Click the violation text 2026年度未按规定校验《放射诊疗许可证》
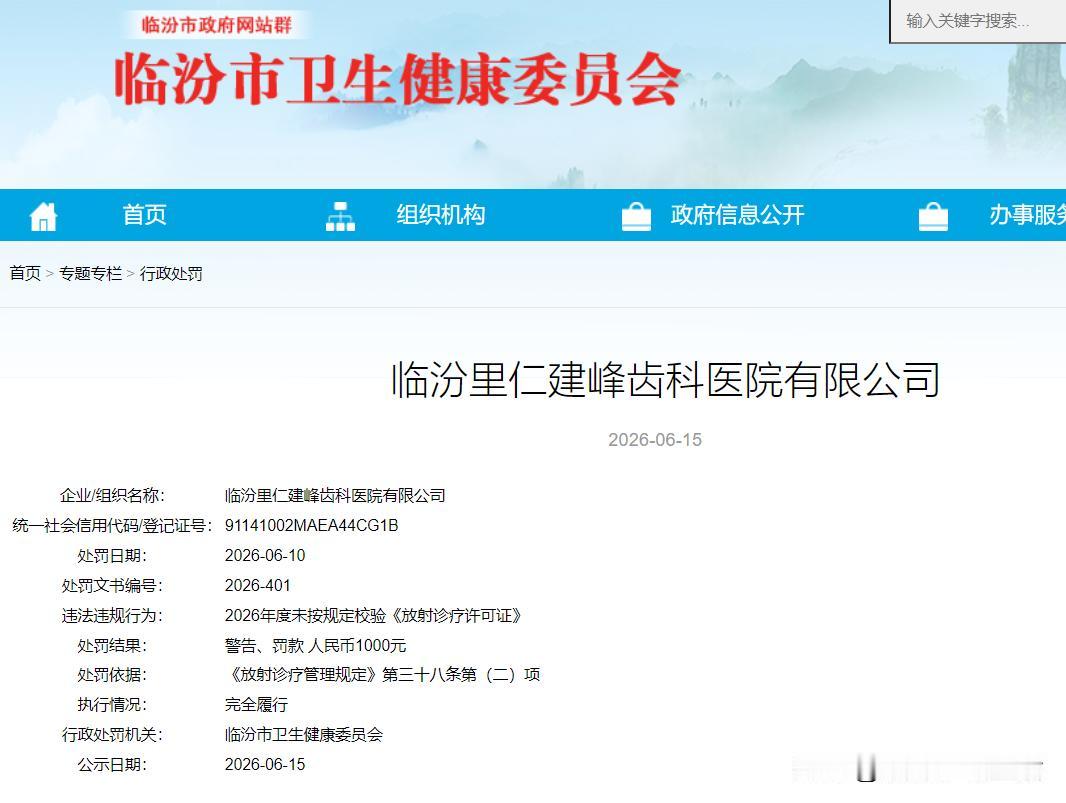Screen dimensions: 1066x803 [x=374, y=615]
